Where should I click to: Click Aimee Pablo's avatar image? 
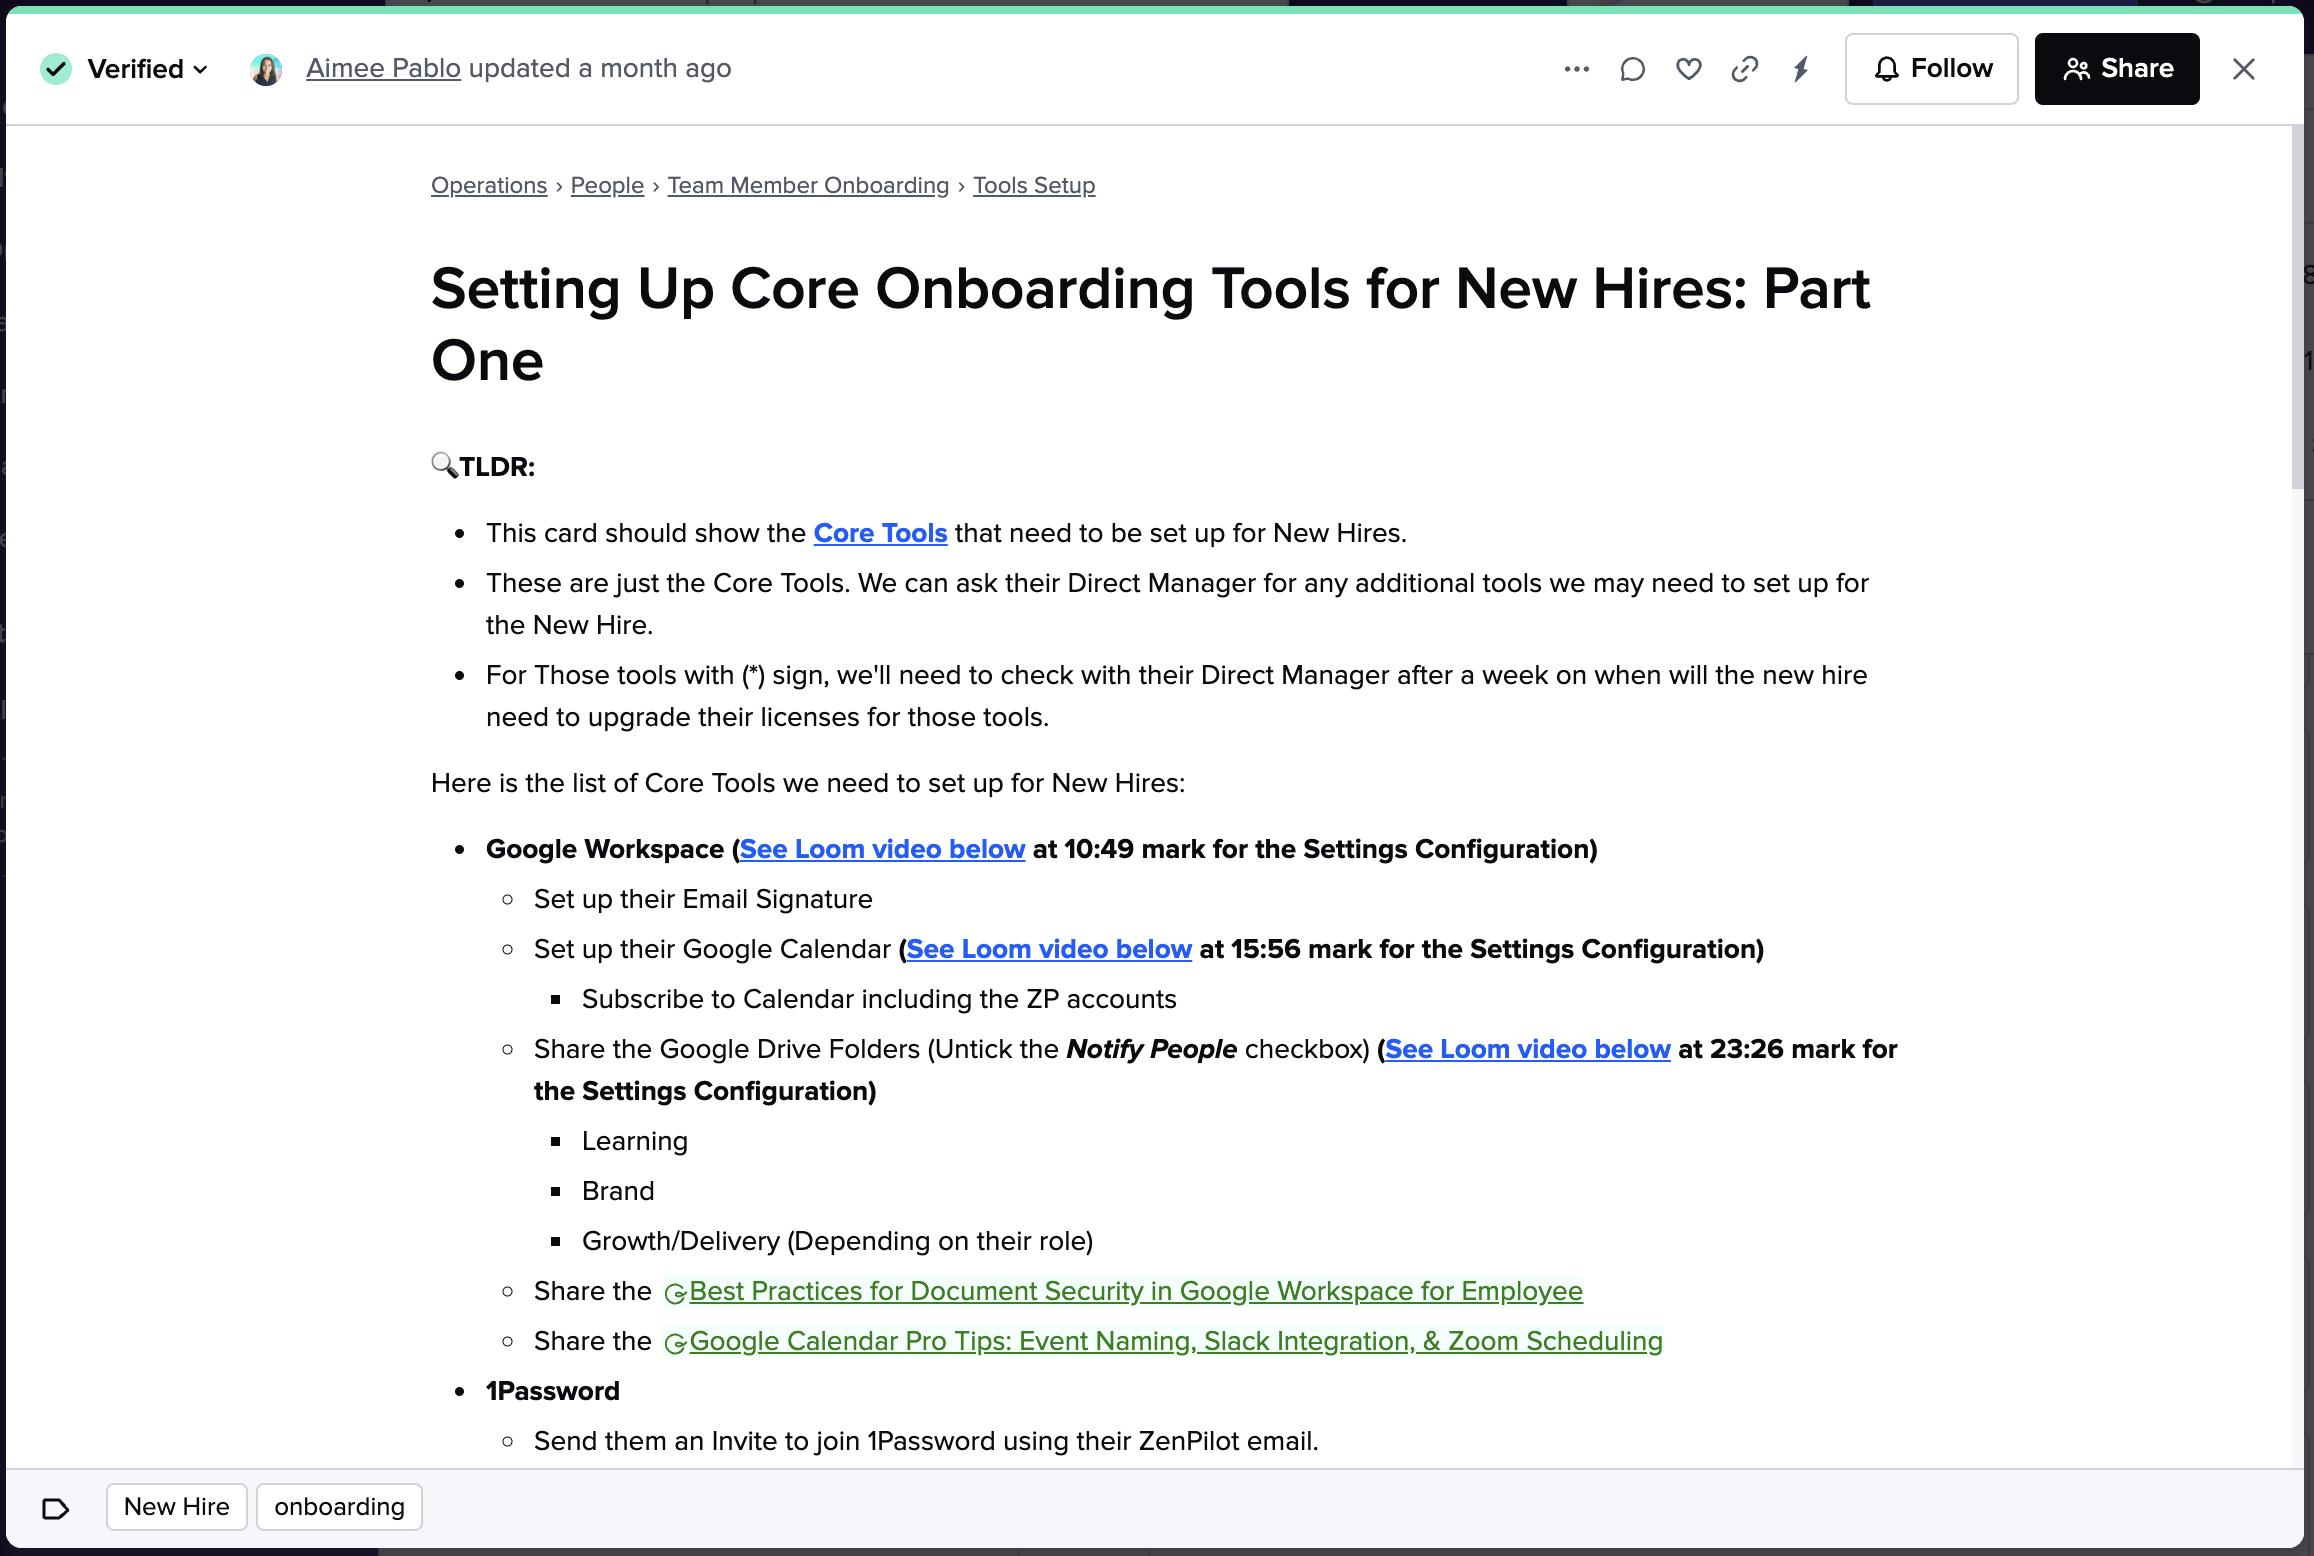[266, 69]
